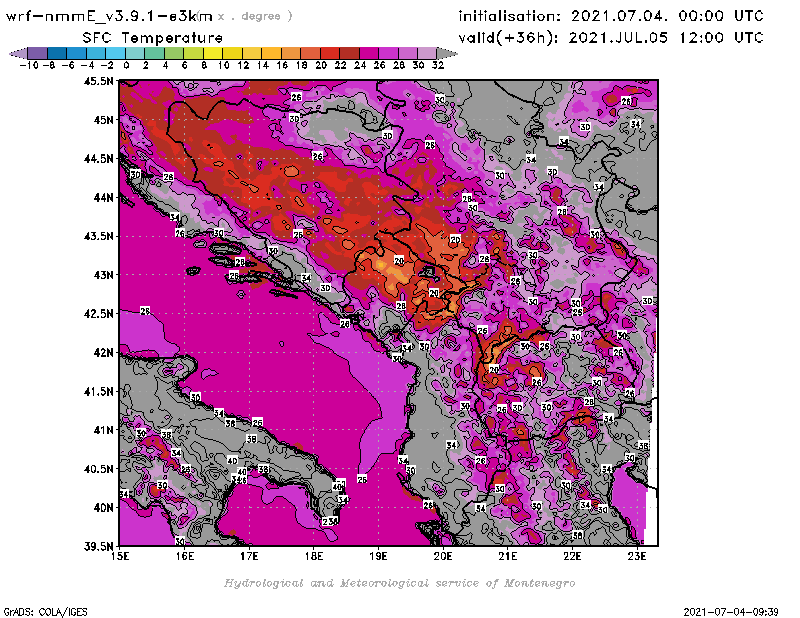Pick the green legend swatch from 2 to 4
Image resolution: width=800 pixels, height=618 pixels.
tap(154, 53)
